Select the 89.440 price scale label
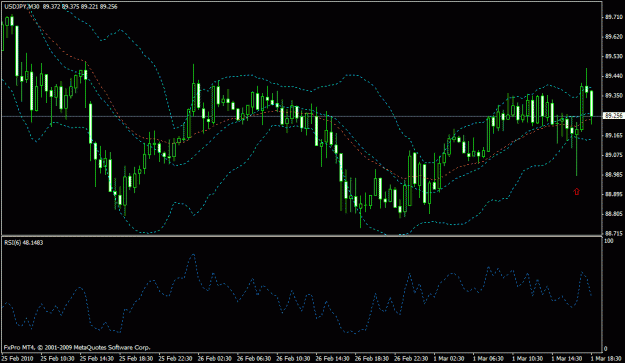This screenshot has width=625, height=363. [613, 76]
